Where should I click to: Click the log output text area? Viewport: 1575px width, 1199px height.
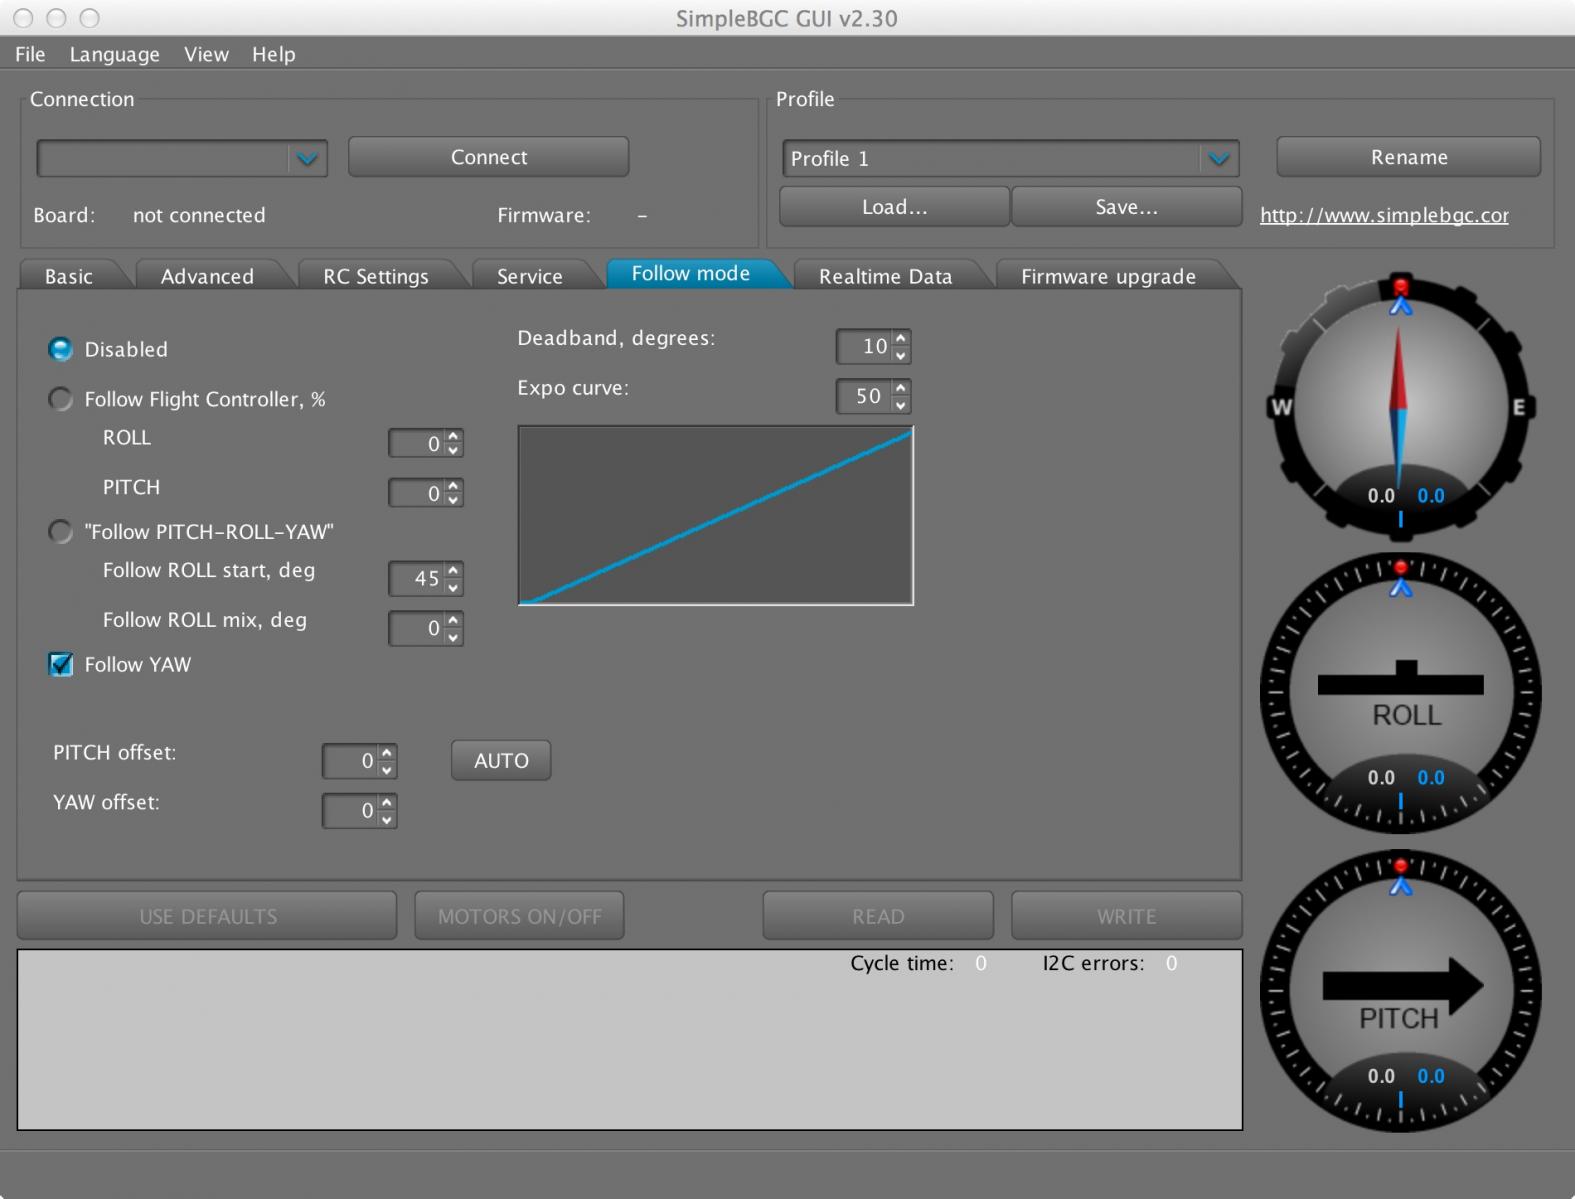point(630,1040)
